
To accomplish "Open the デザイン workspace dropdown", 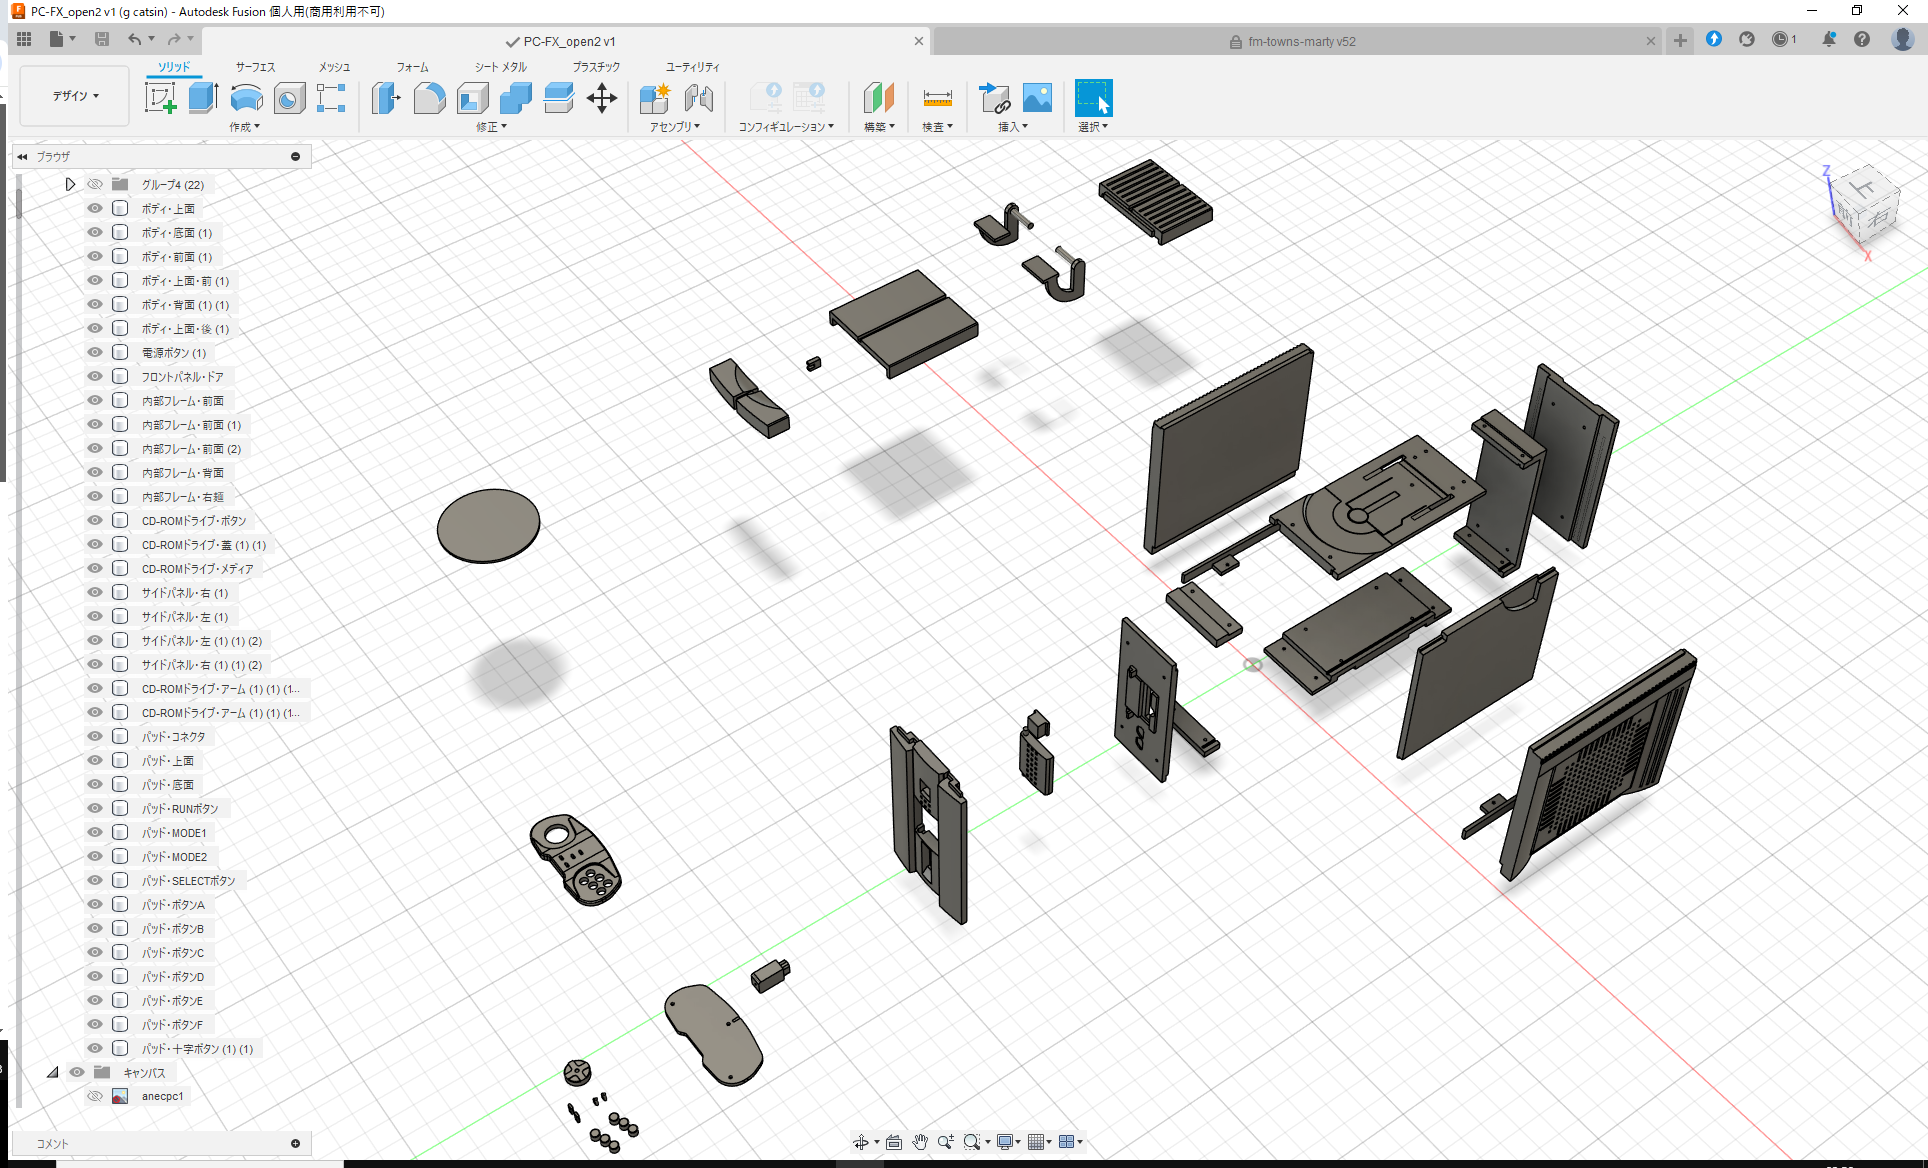I will point(73,96).
